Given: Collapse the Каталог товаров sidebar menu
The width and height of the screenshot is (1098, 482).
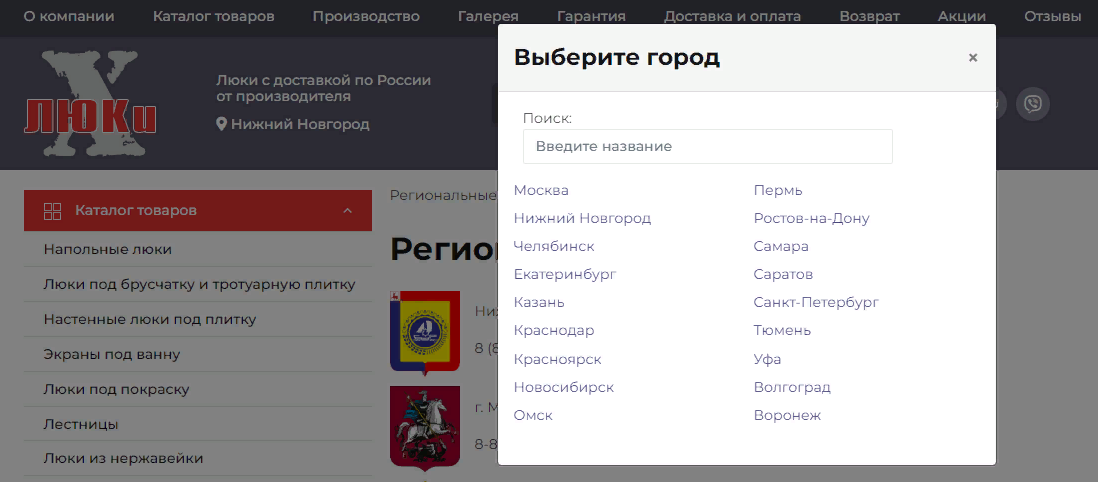Looking at the screenshot, I should 348,211.
